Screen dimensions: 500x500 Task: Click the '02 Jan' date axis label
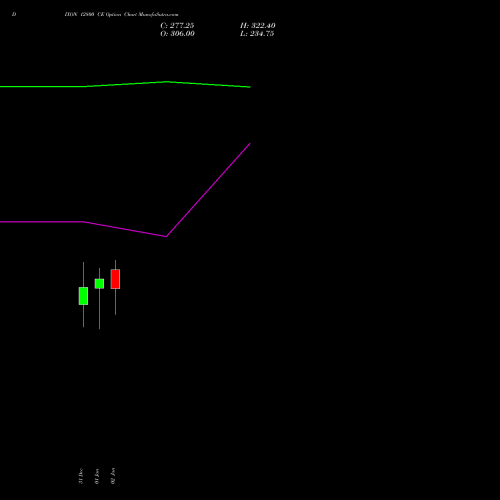click(x=113, y=476)
